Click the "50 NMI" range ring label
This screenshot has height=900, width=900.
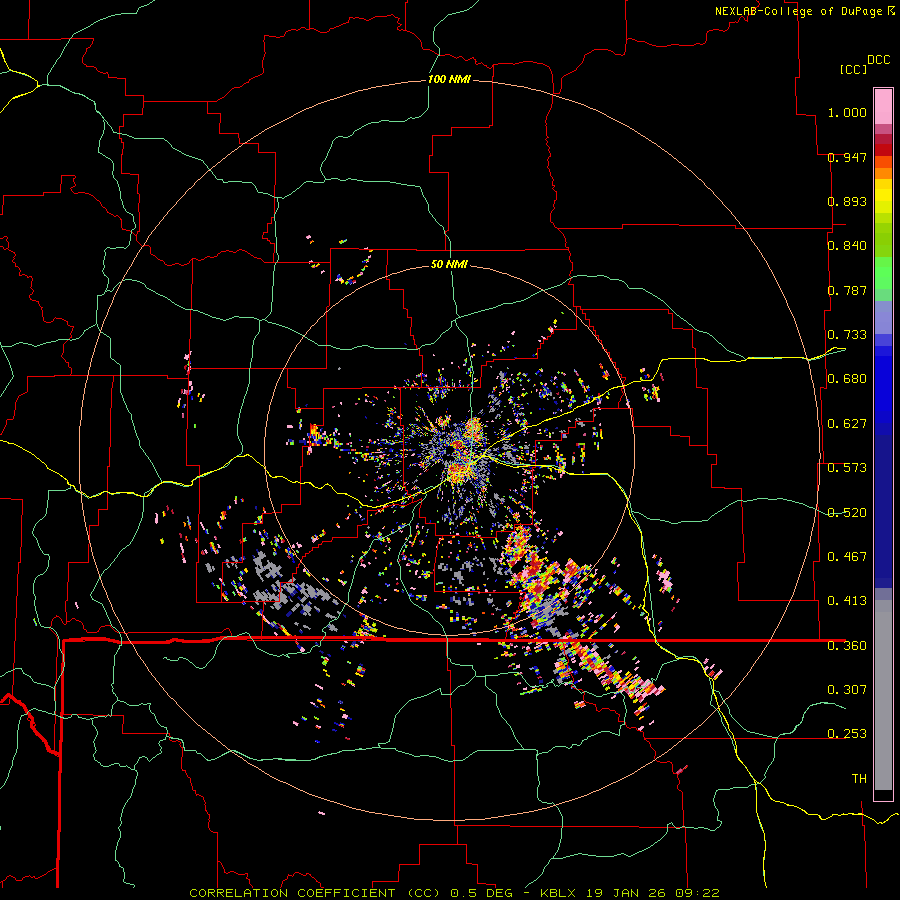click(449, 264)
